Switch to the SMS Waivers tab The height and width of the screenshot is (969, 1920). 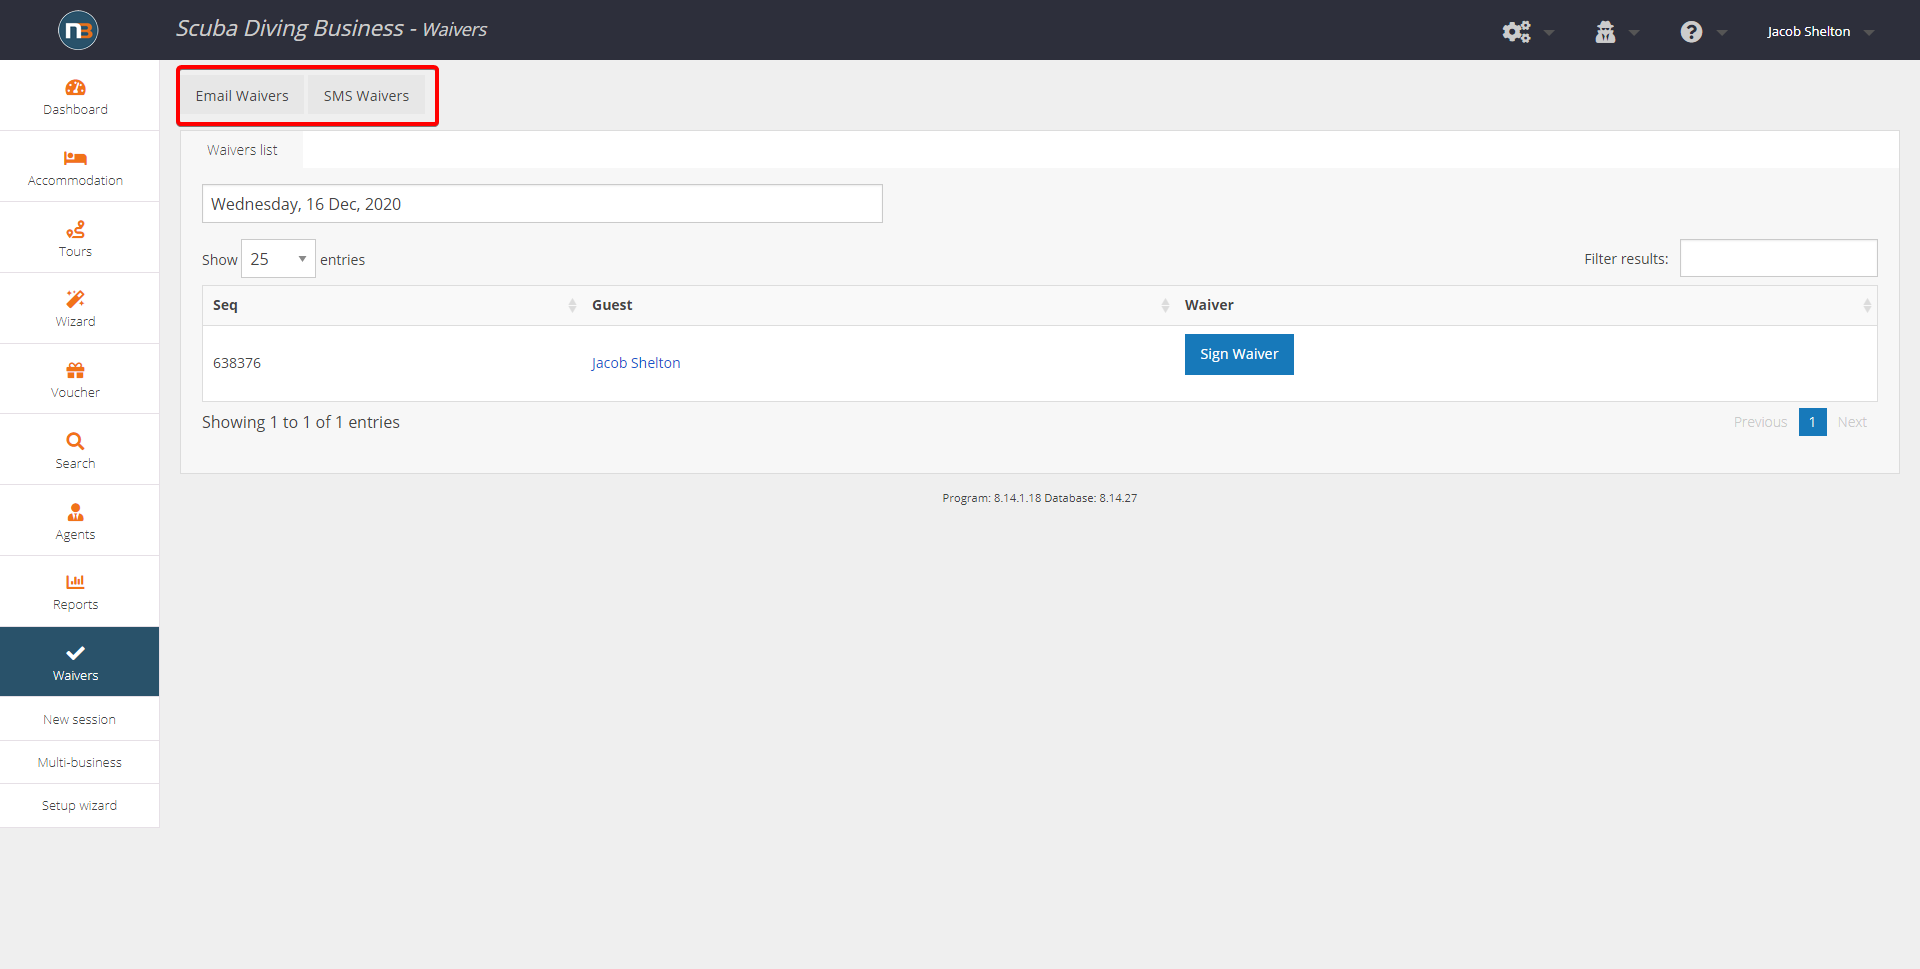[x=366, y=96]
